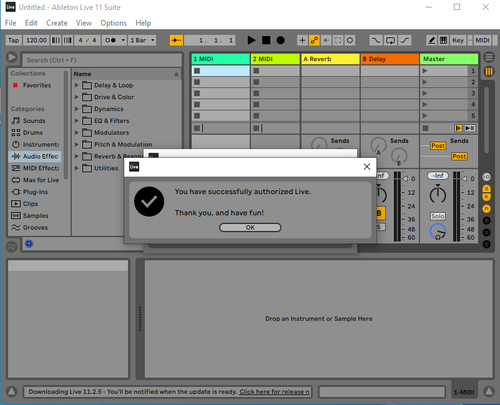
Task: Click the Arrangement Record button
Action: pyautogui.click(x=281, y=40)
